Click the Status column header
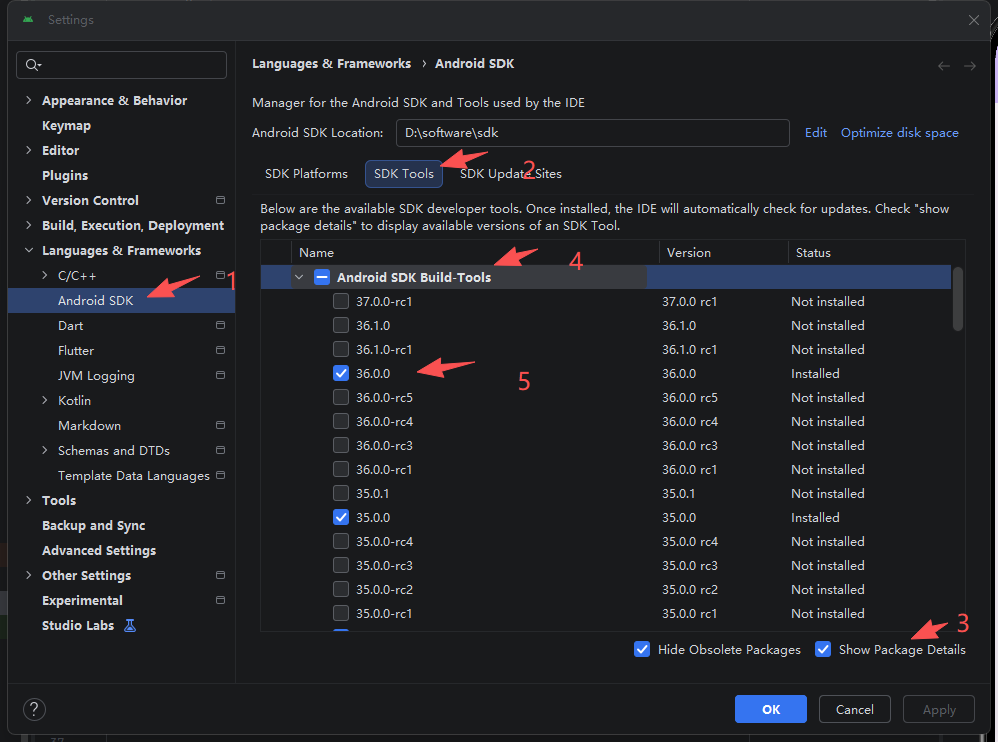Viewport: 998px width, 742px height. click(876, 253)
